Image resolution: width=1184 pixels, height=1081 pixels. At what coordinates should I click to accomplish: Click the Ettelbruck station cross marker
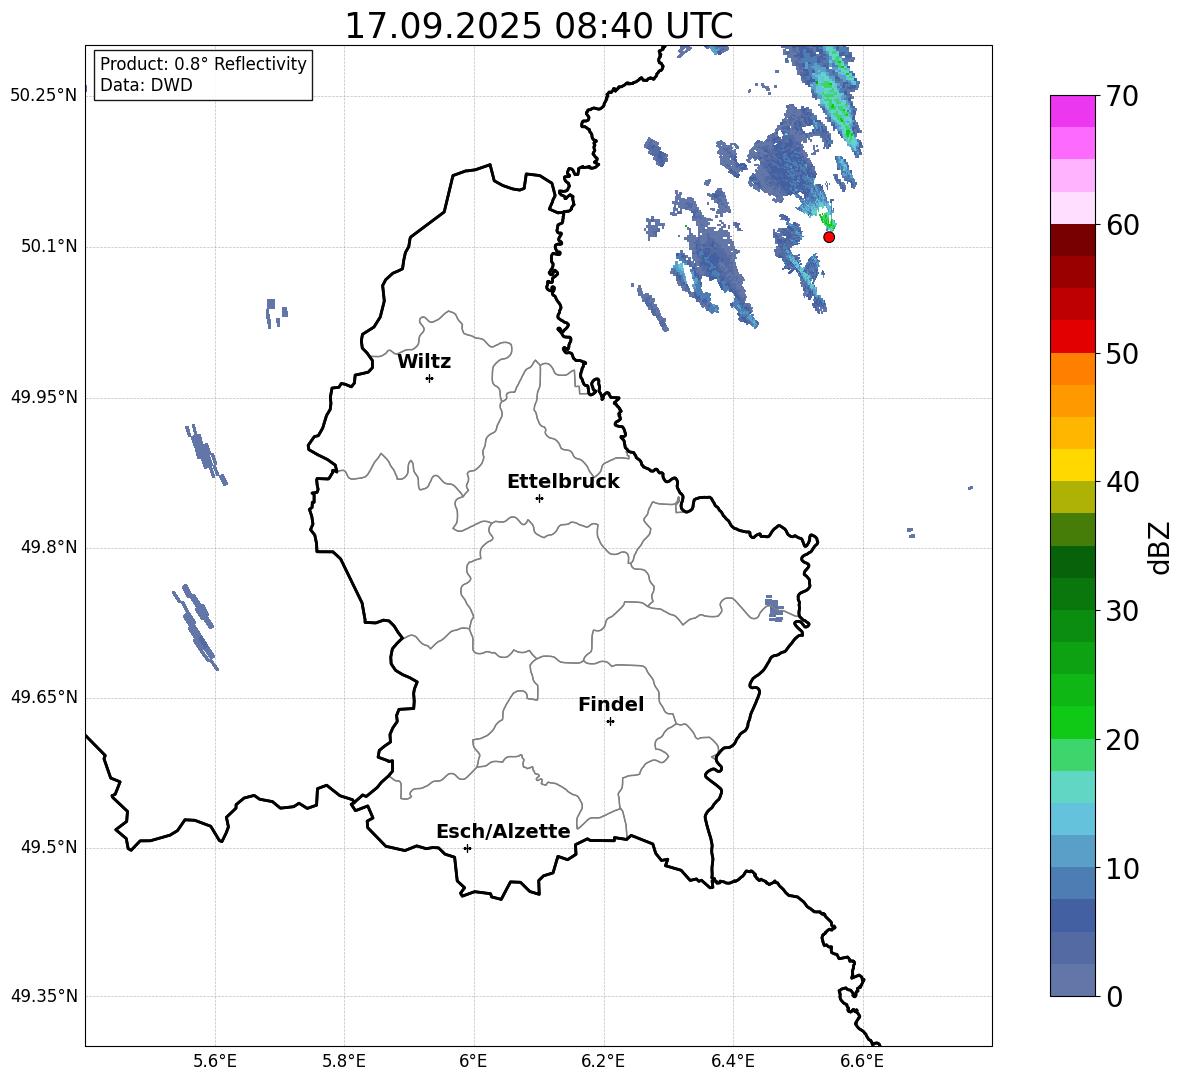click(x=539, y=498)
